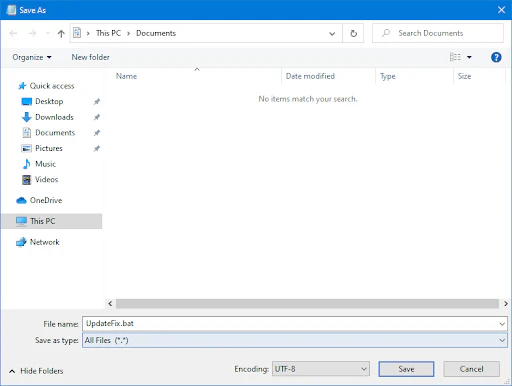The height and width of the screenshot is (386, 512).
Task: Focus the Search Documents field
Action: 438,33
